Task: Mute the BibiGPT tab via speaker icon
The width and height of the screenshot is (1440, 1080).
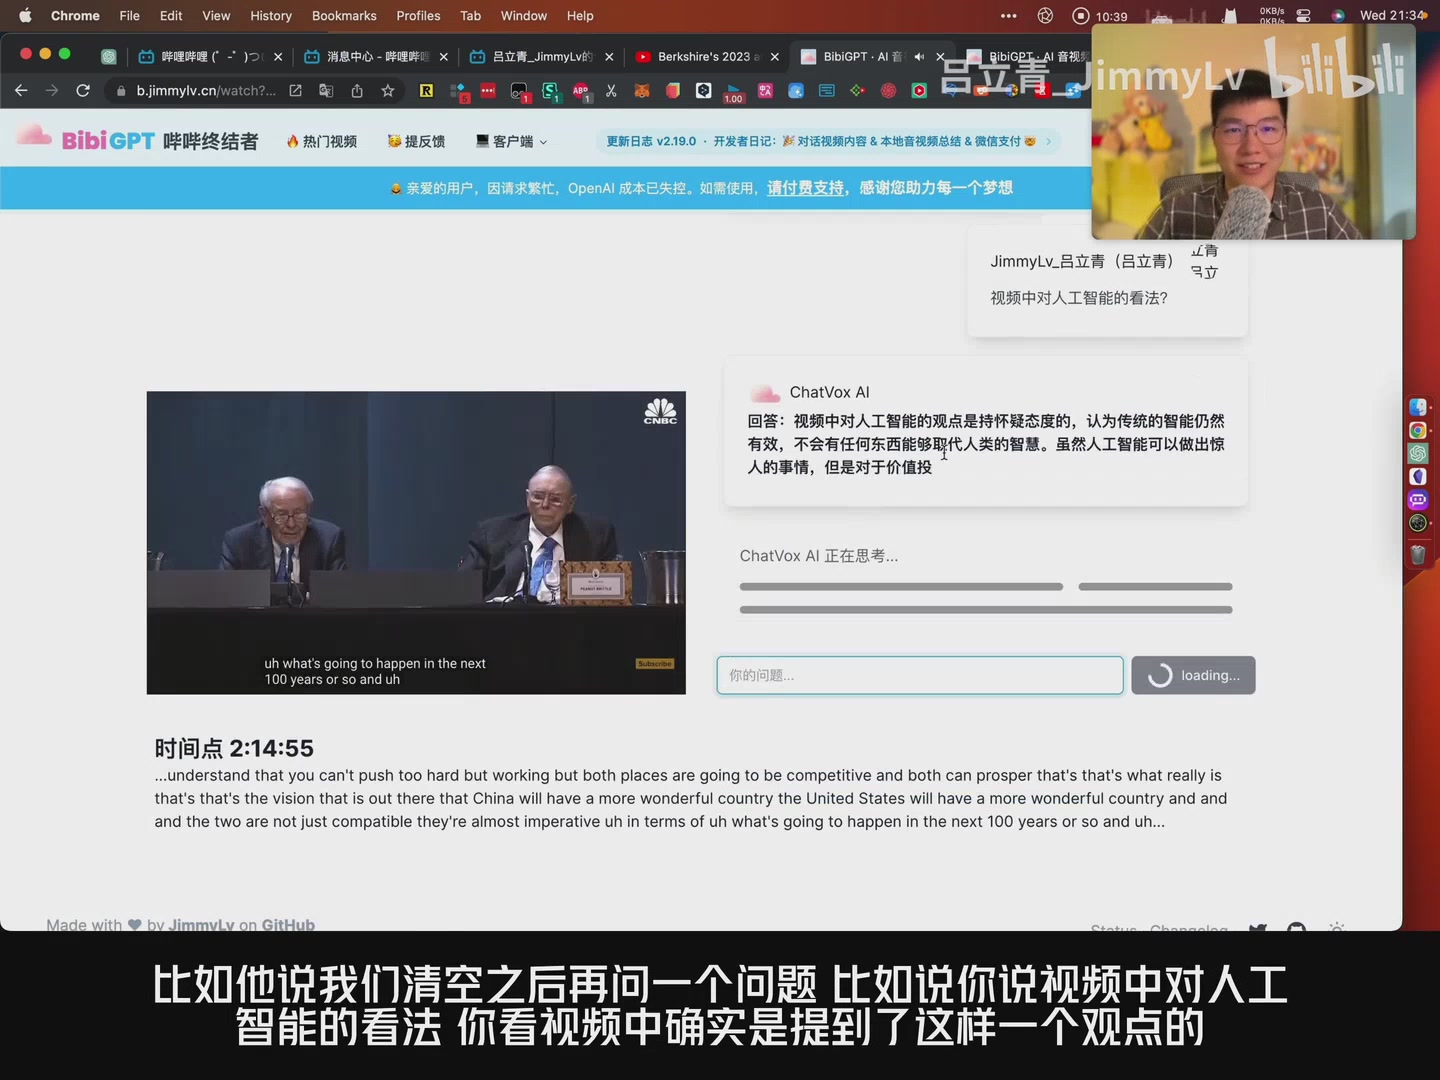Action: 919,57
